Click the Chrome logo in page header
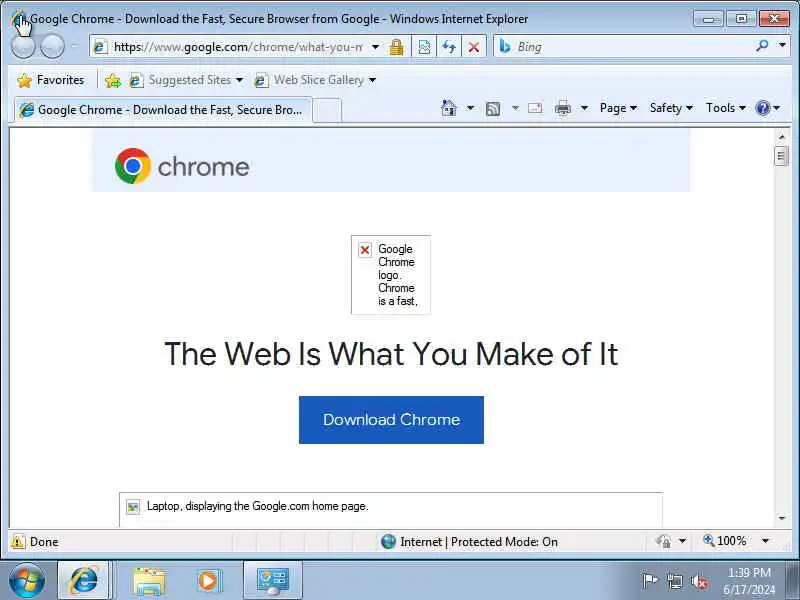Viewport: 800px width, 600px height. 133,166
